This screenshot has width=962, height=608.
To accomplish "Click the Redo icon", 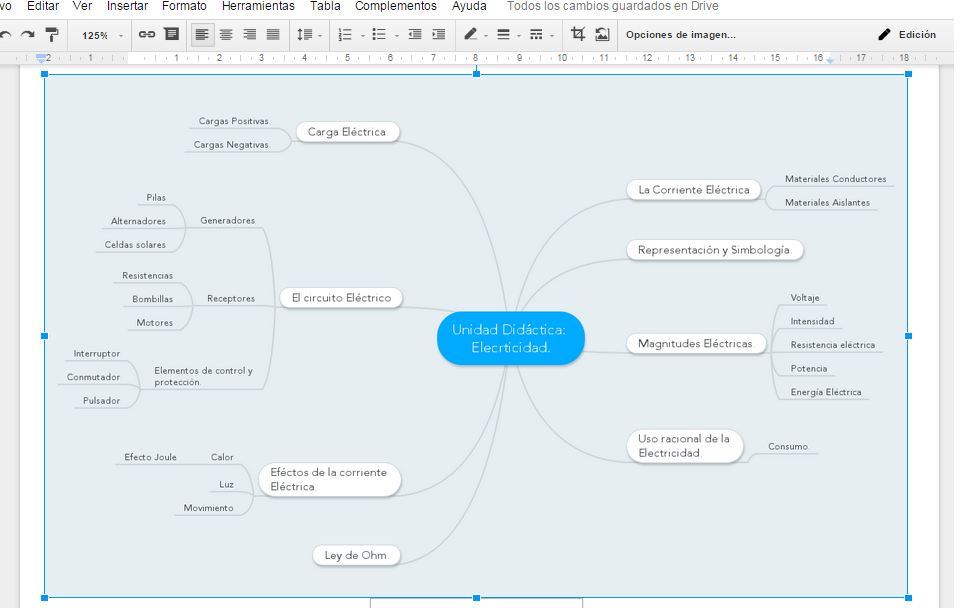I will coord(30,34).
